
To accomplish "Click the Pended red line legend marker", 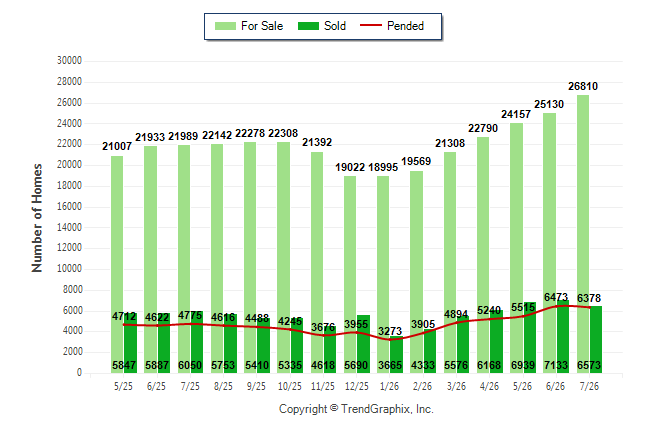I will click(x=371, y=26).
